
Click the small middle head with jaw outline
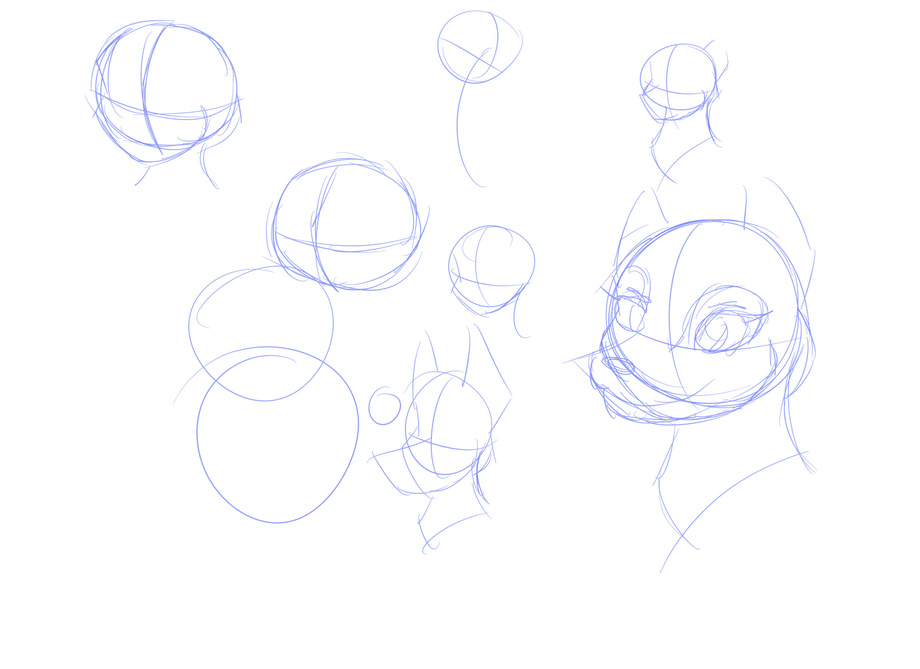pyautogui.click(x=490, y=268)
